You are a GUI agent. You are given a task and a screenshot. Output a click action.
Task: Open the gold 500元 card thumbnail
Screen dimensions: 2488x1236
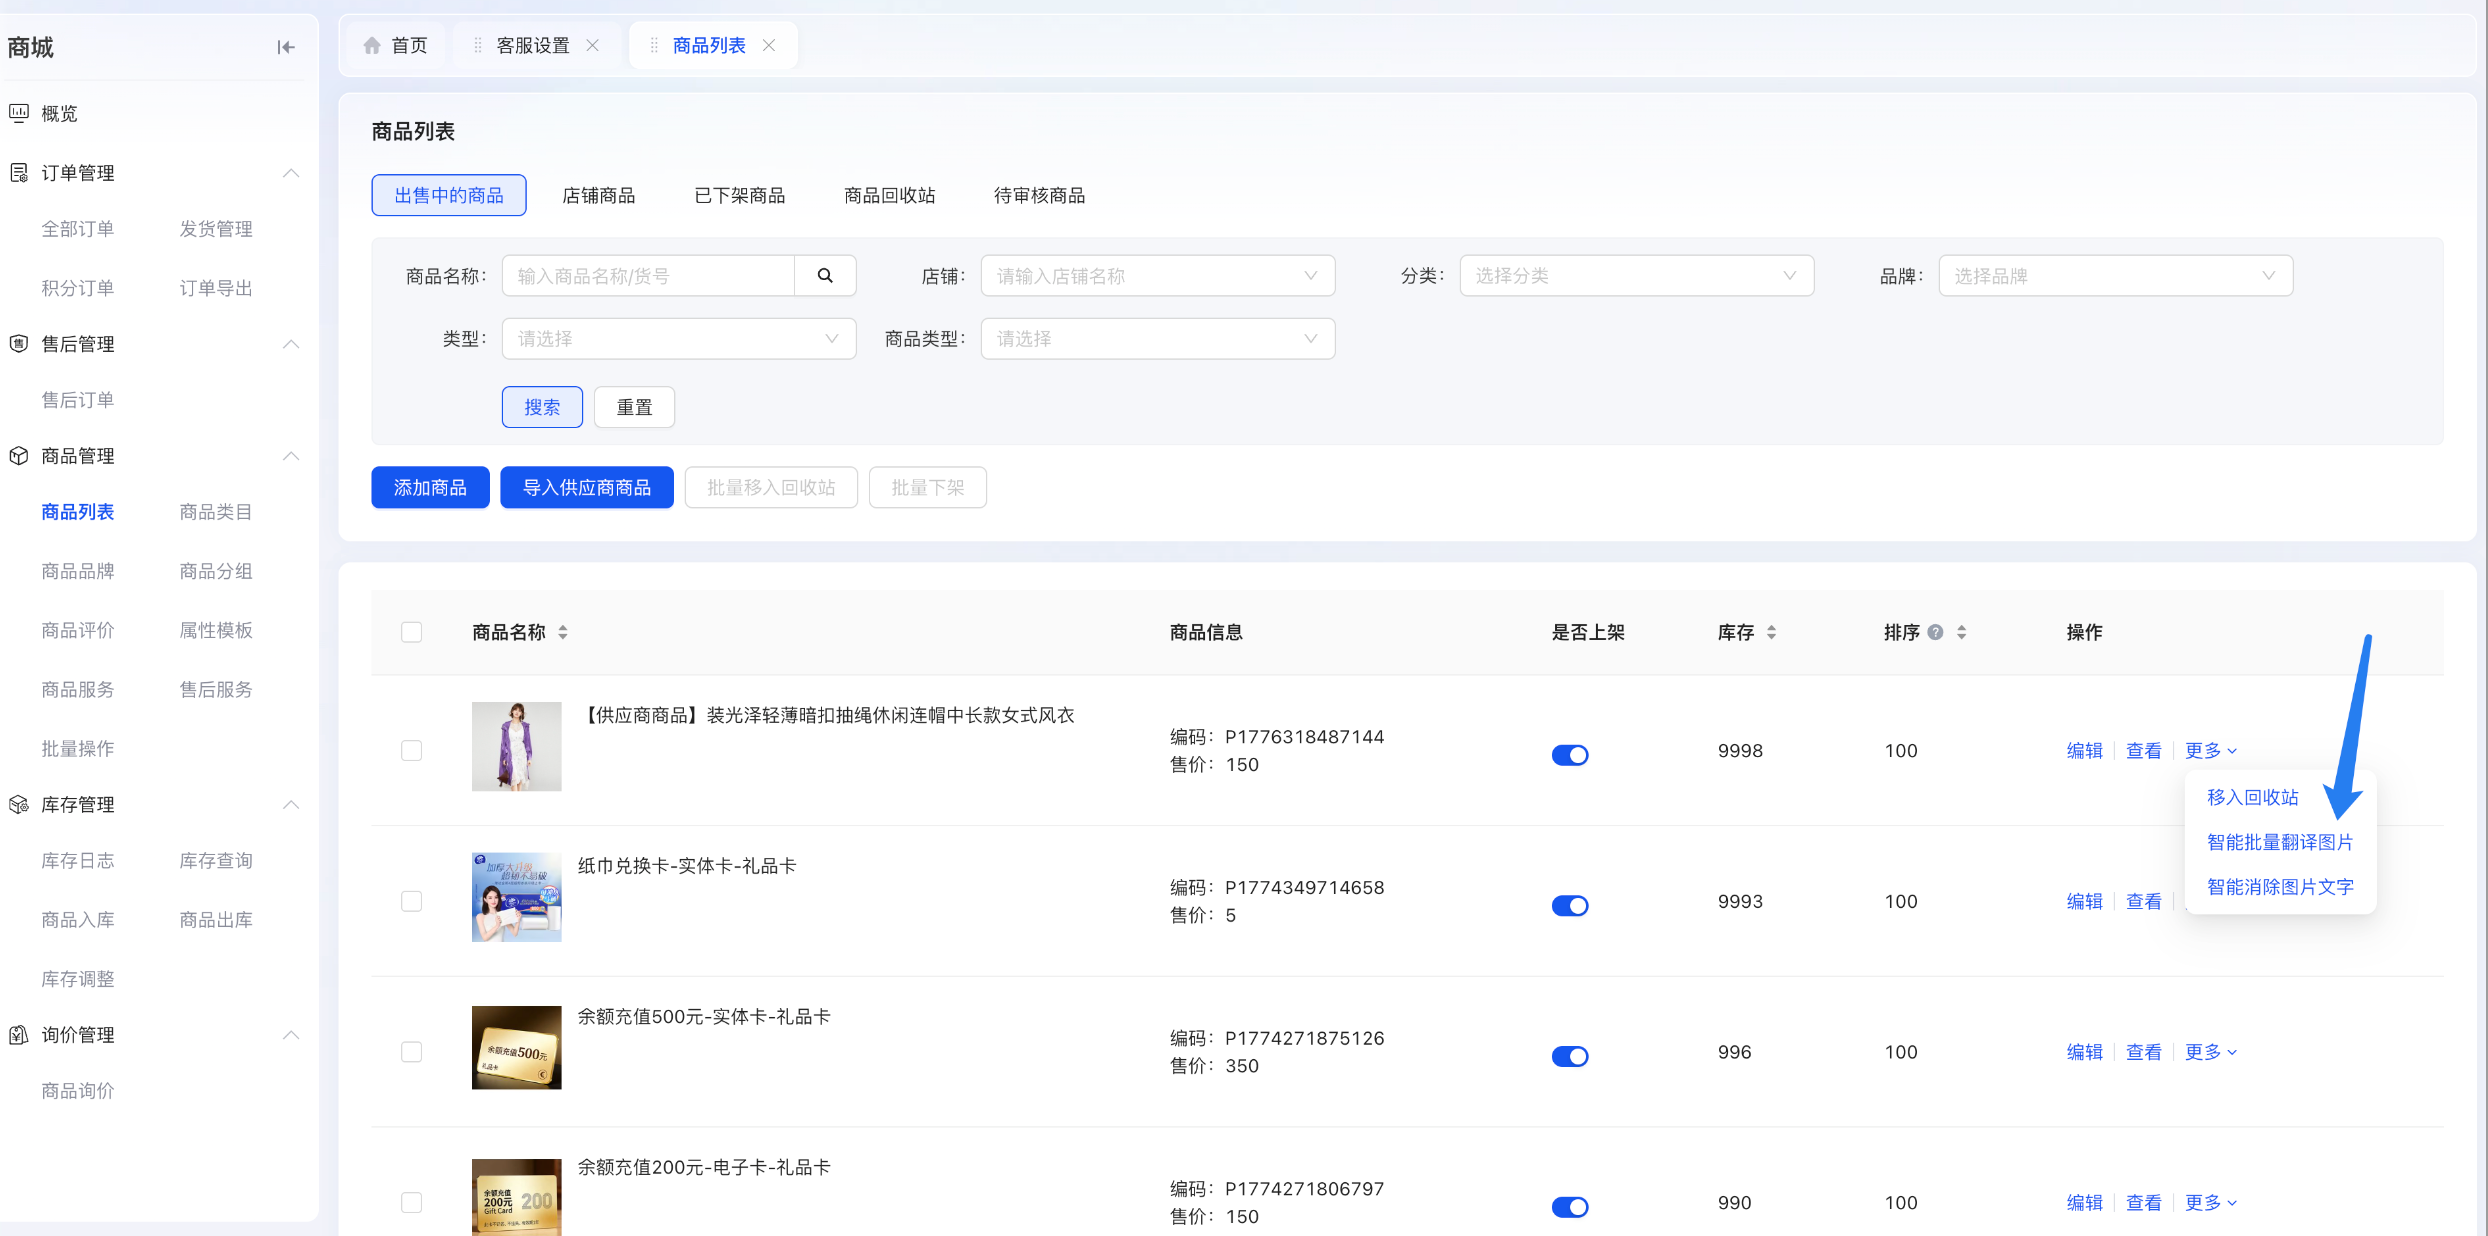pyautogui.click(x=517, y=1048)
